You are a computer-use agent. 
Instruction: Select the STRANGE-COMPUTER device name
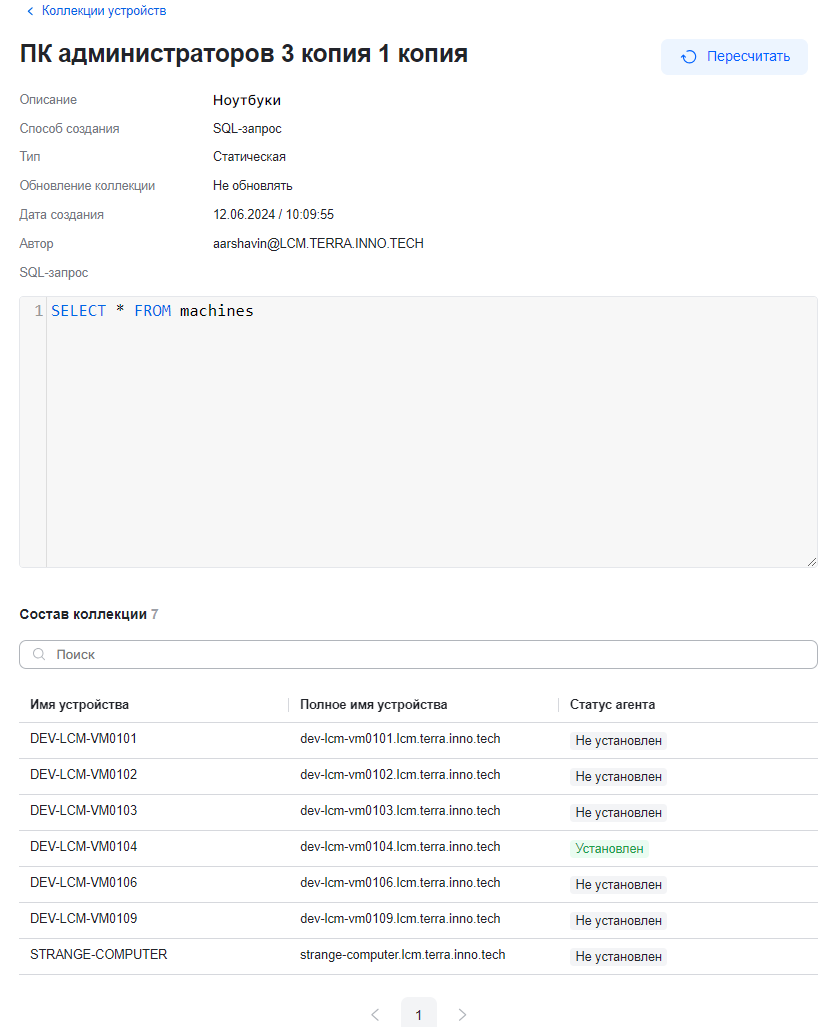99,954
